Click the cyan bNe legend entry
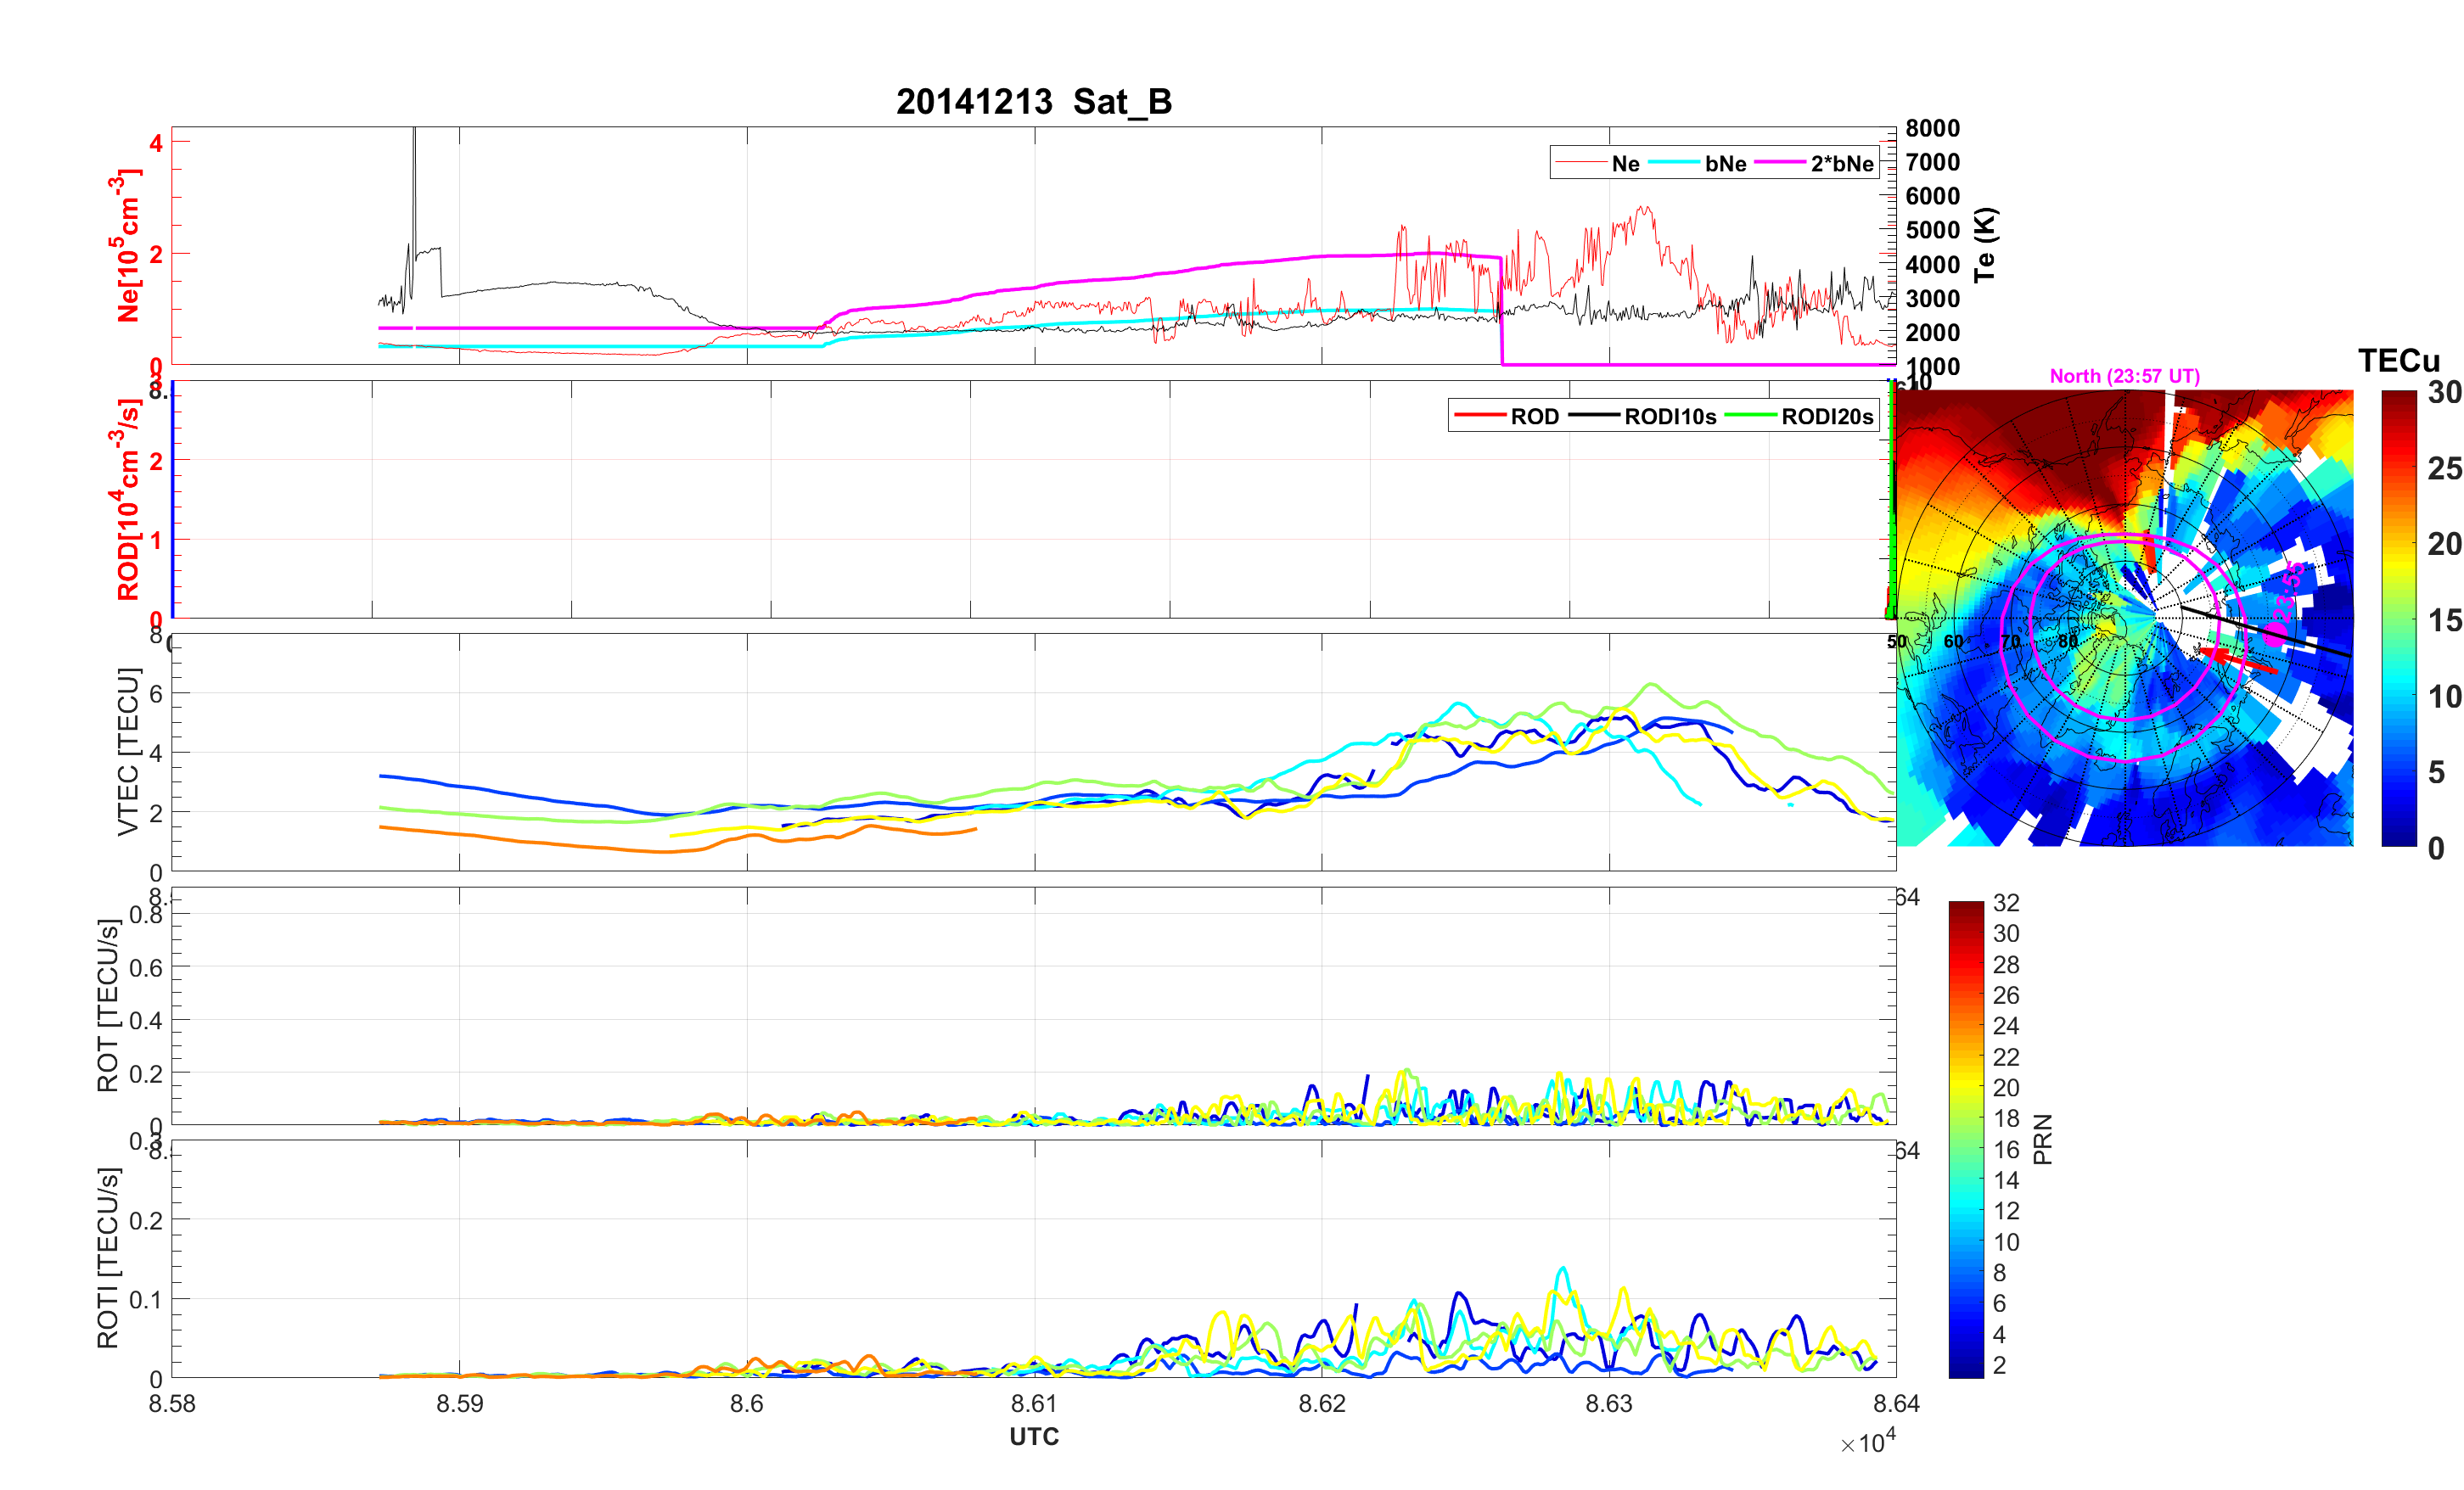This screenshot has width=2464, height=1490. pyautogui.click(x=1725, y=164)
